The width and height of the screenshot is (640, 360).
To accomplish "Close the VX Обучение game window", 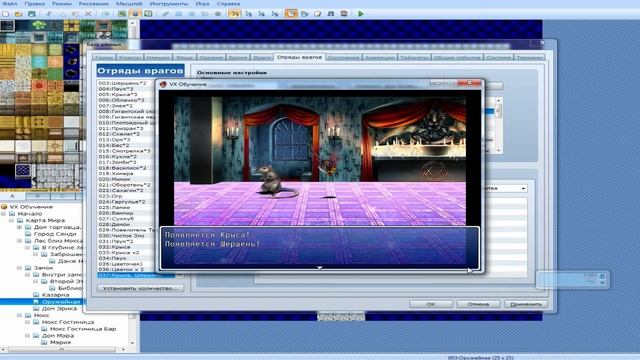I will [469, 83].
